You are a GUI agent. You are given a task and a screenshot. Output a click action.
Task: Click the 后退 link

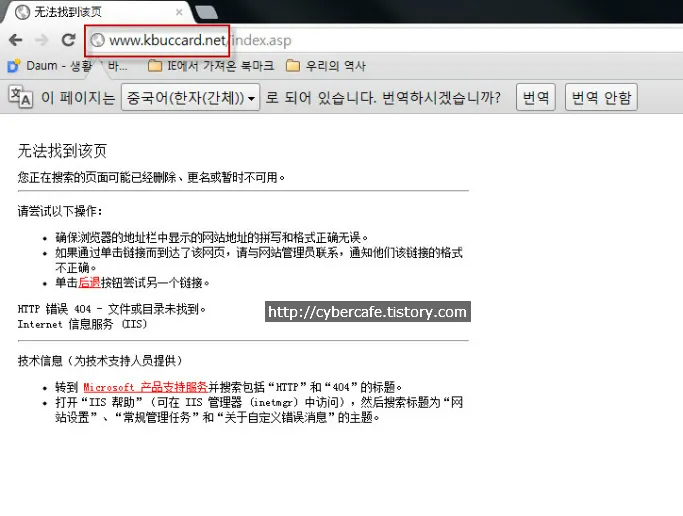[x=89, y=283]
